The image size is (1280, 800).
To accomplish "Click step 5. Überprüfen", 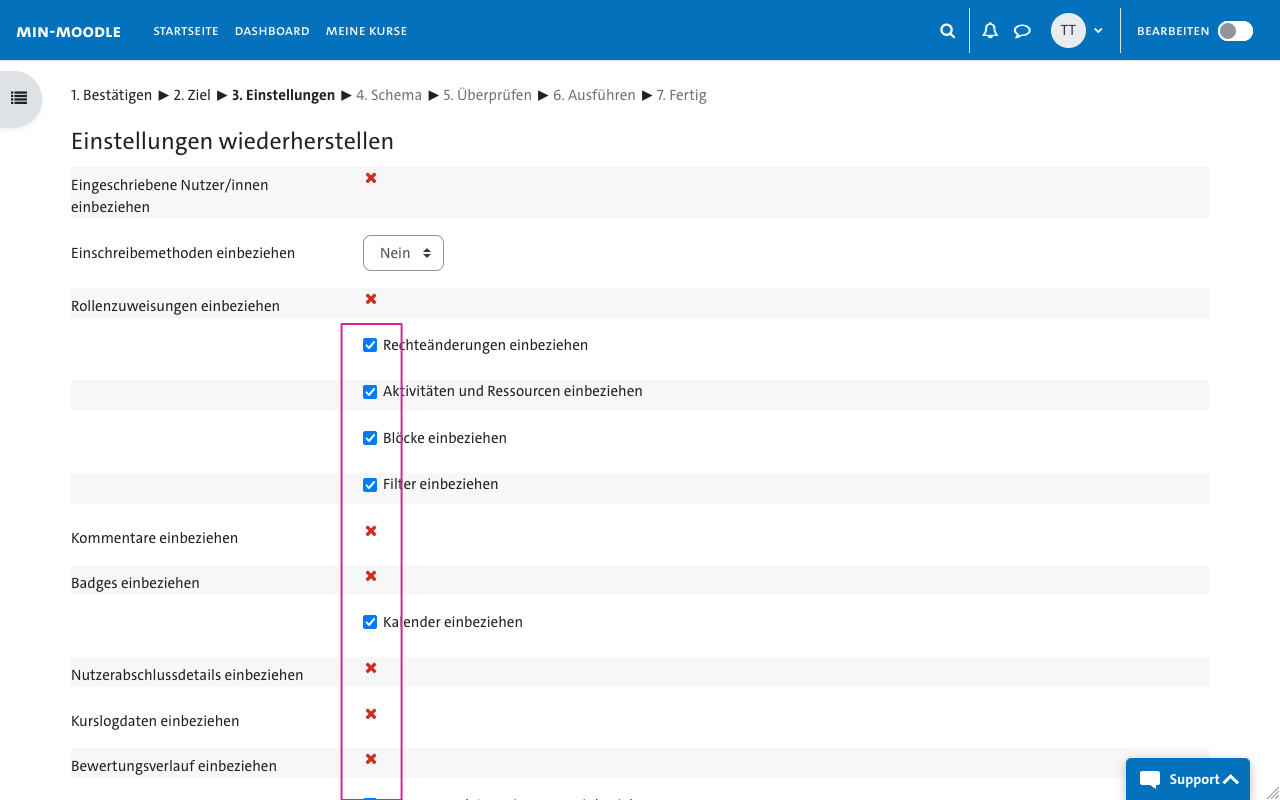I will point(487,95).
